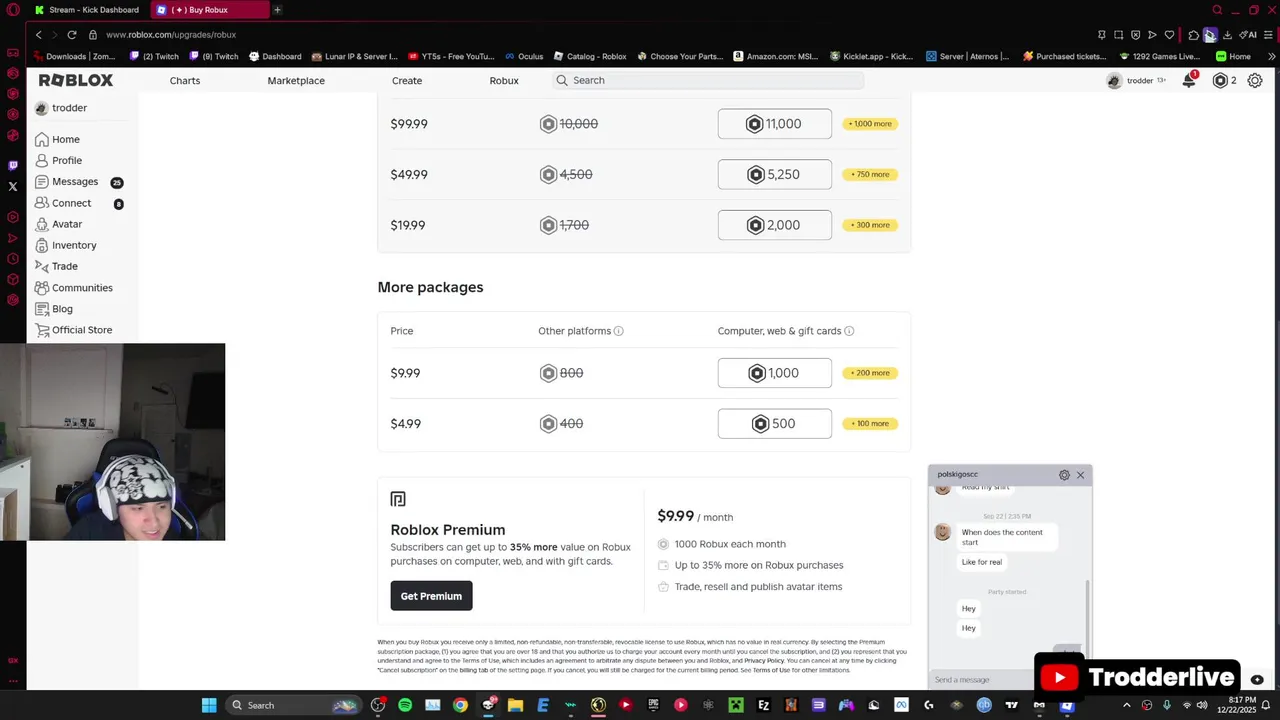Reload the page with browser refresh icon
Image resolution: width=1280 pixels, height=720 pixels.
72,35
